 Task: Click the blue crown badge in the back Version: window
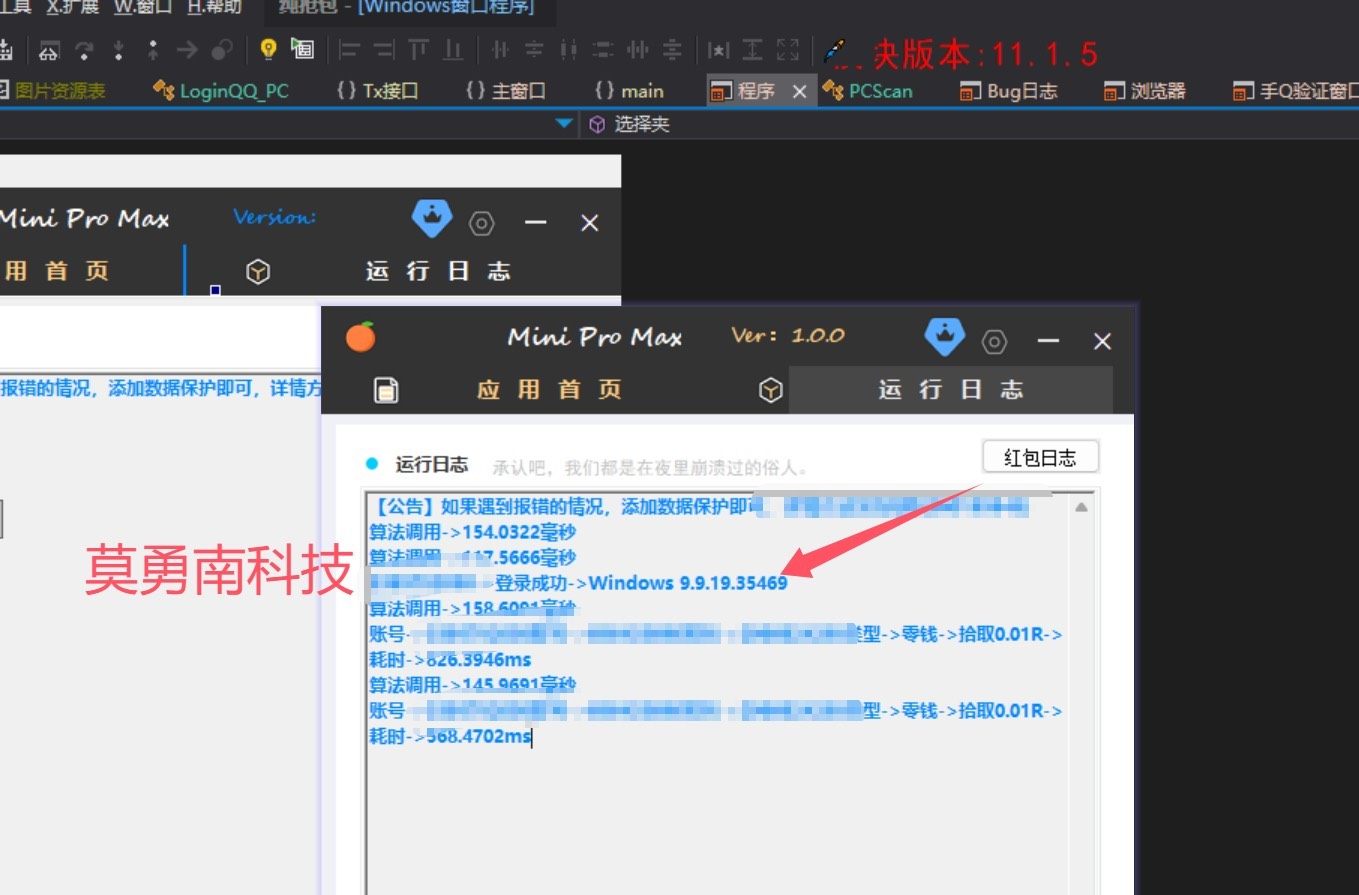tap(432, 218)
